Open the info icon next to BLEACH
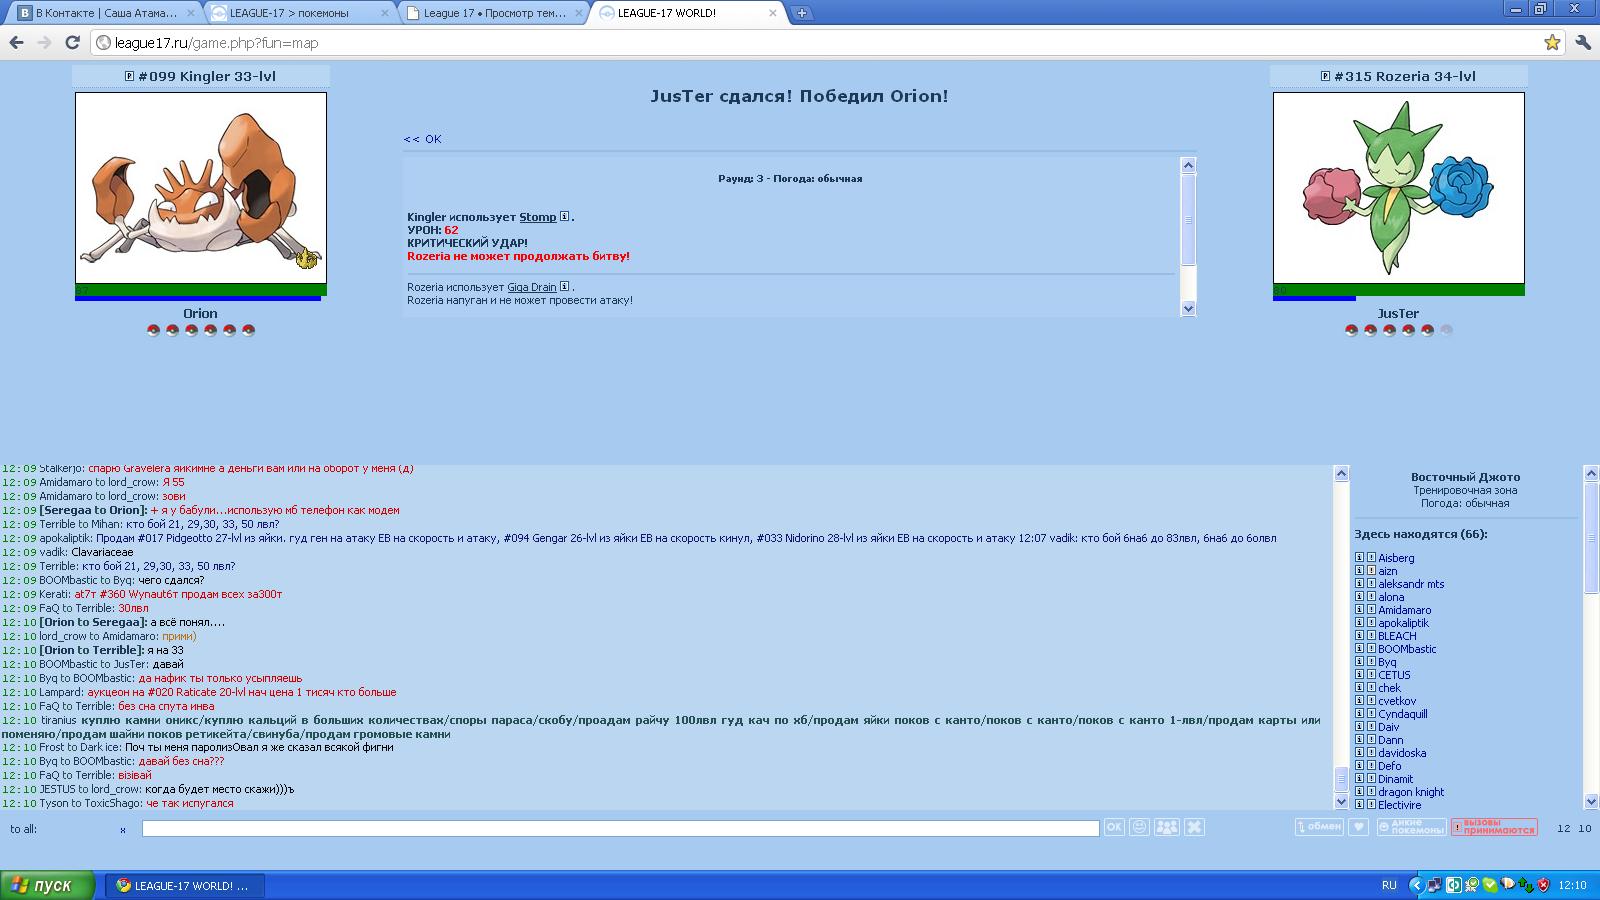 click(1359, 636)
